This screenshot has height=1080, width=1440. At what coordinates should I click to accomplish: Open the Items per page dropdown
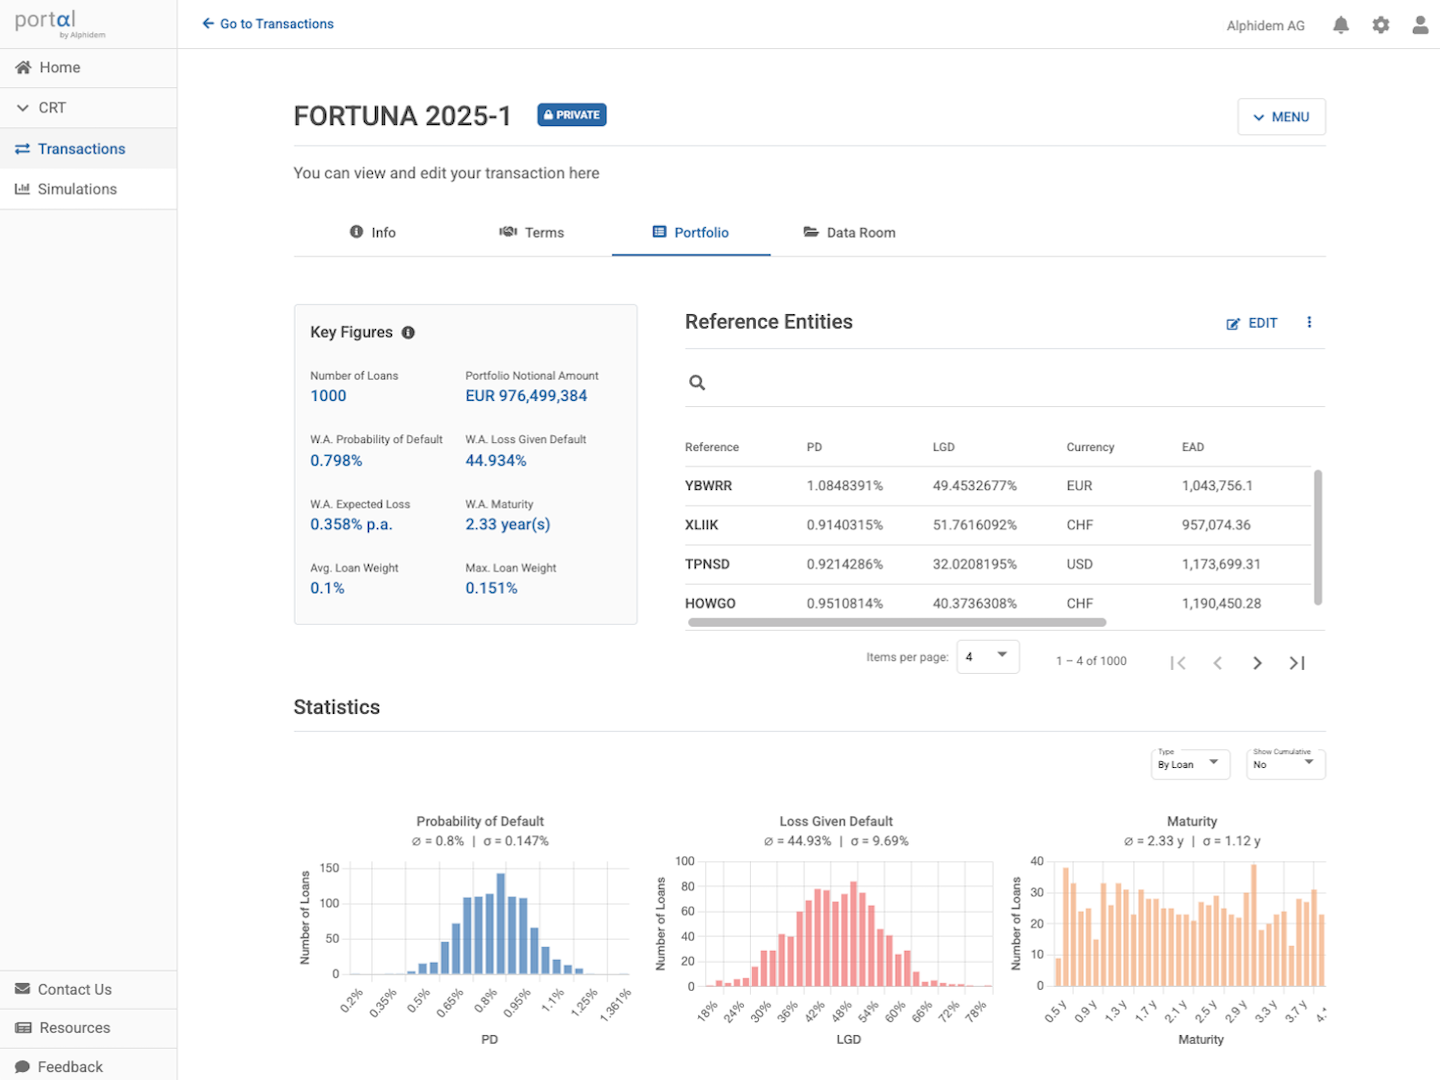987,657
